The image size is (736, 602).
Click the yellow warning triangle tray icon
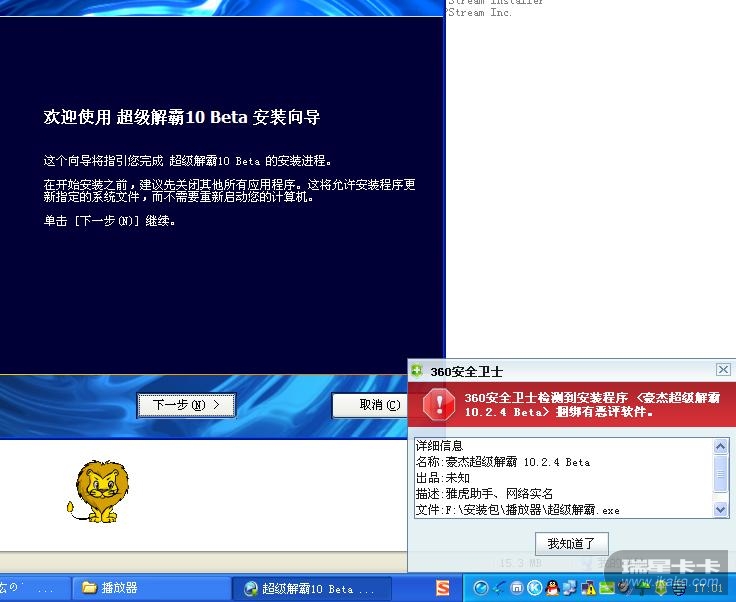pos(588,587)
